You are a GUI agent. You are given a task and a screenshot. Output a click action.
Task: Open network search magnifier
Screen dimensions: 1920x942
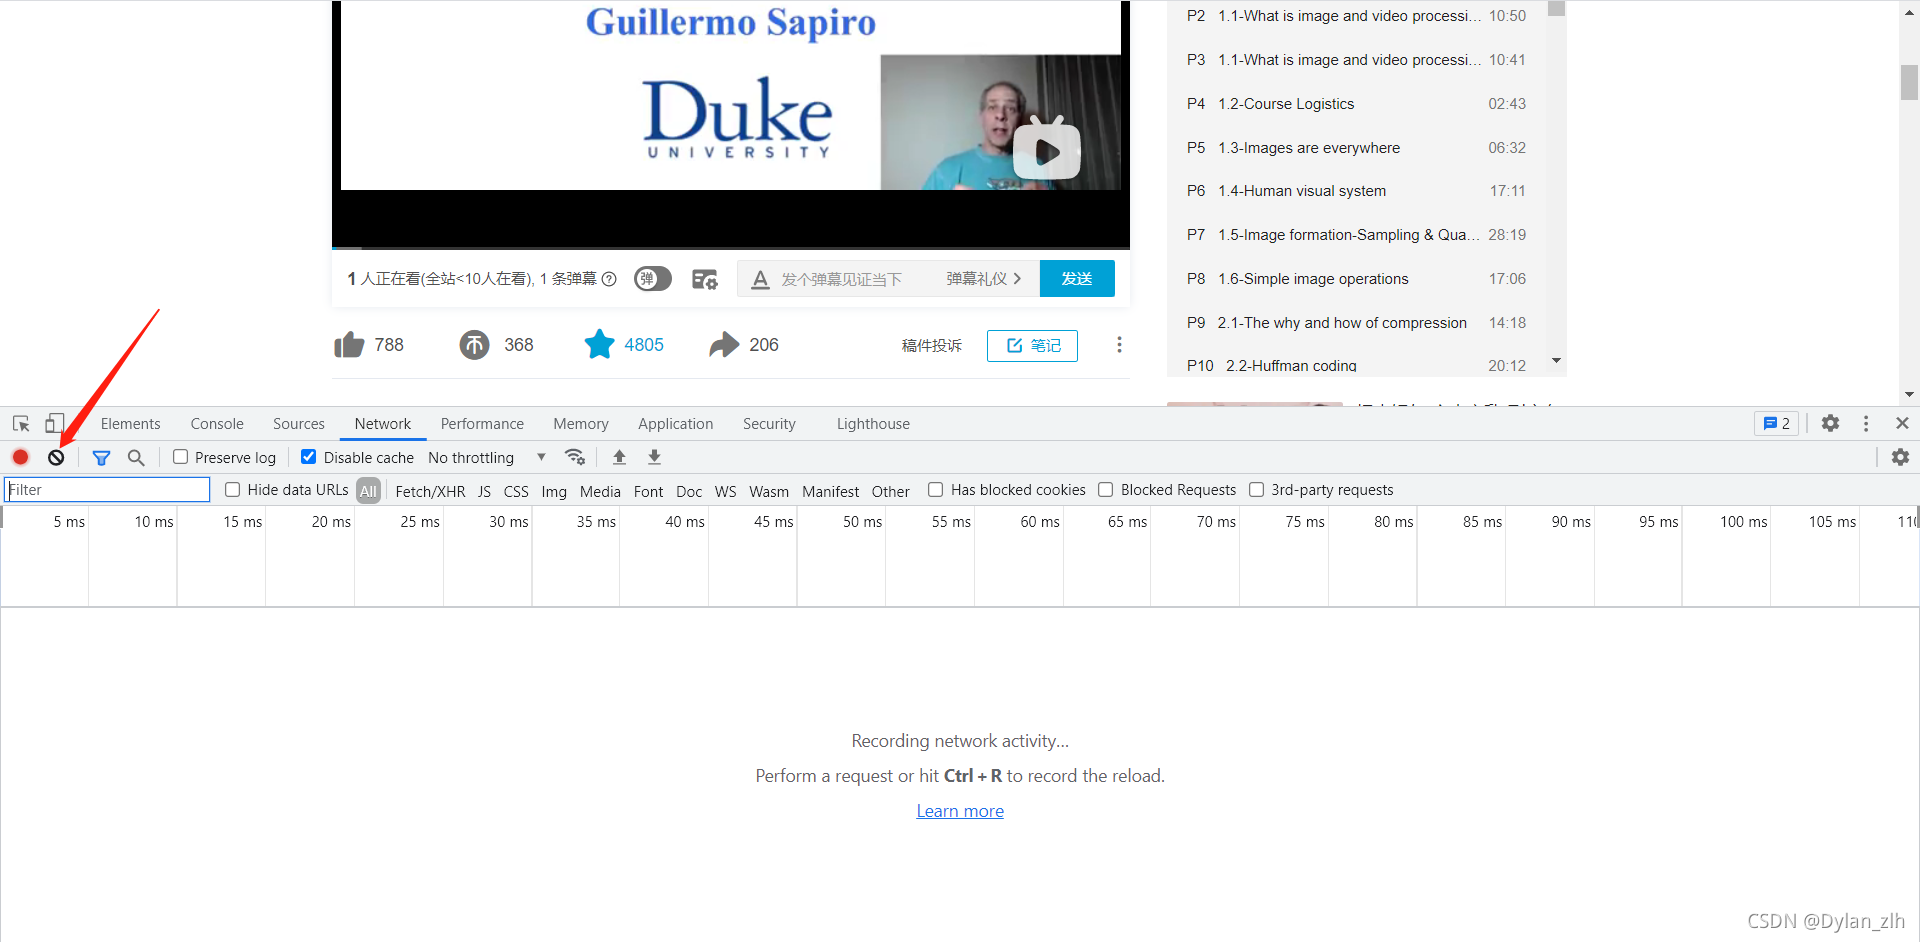pyautogui.click(x=136, y=457)
